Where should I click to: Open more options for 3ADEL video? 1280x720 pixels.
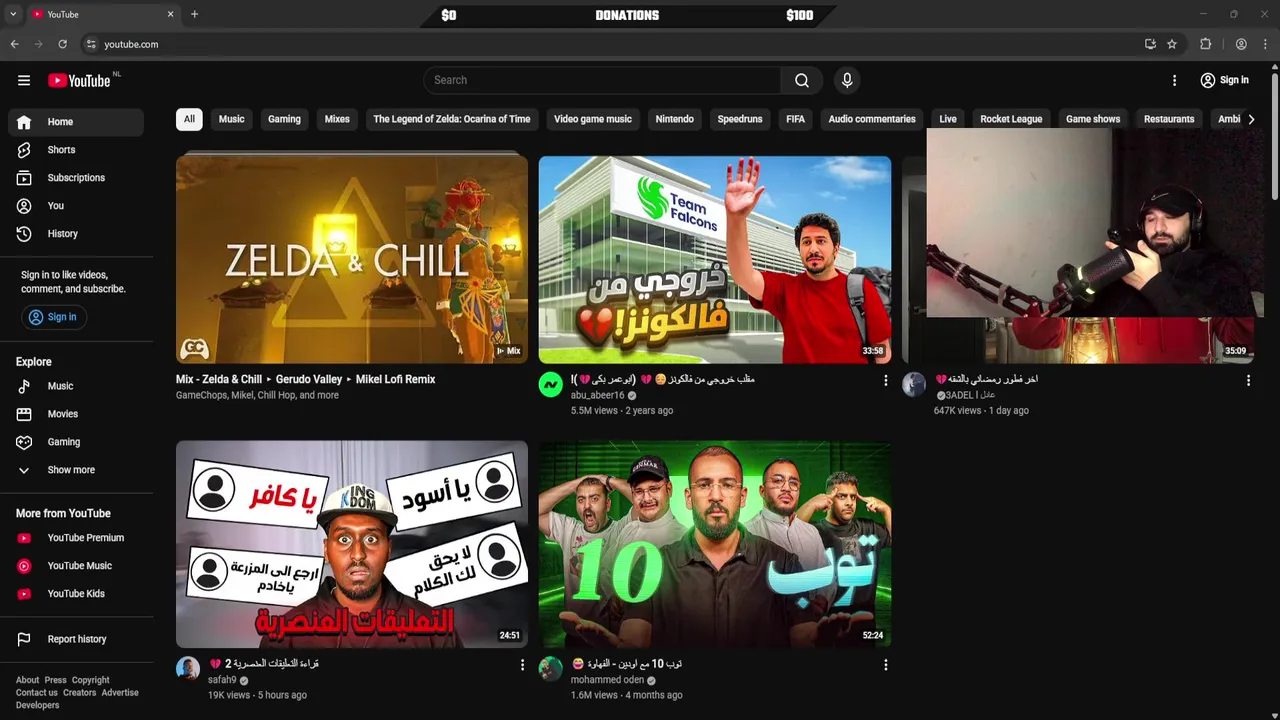1248,381
